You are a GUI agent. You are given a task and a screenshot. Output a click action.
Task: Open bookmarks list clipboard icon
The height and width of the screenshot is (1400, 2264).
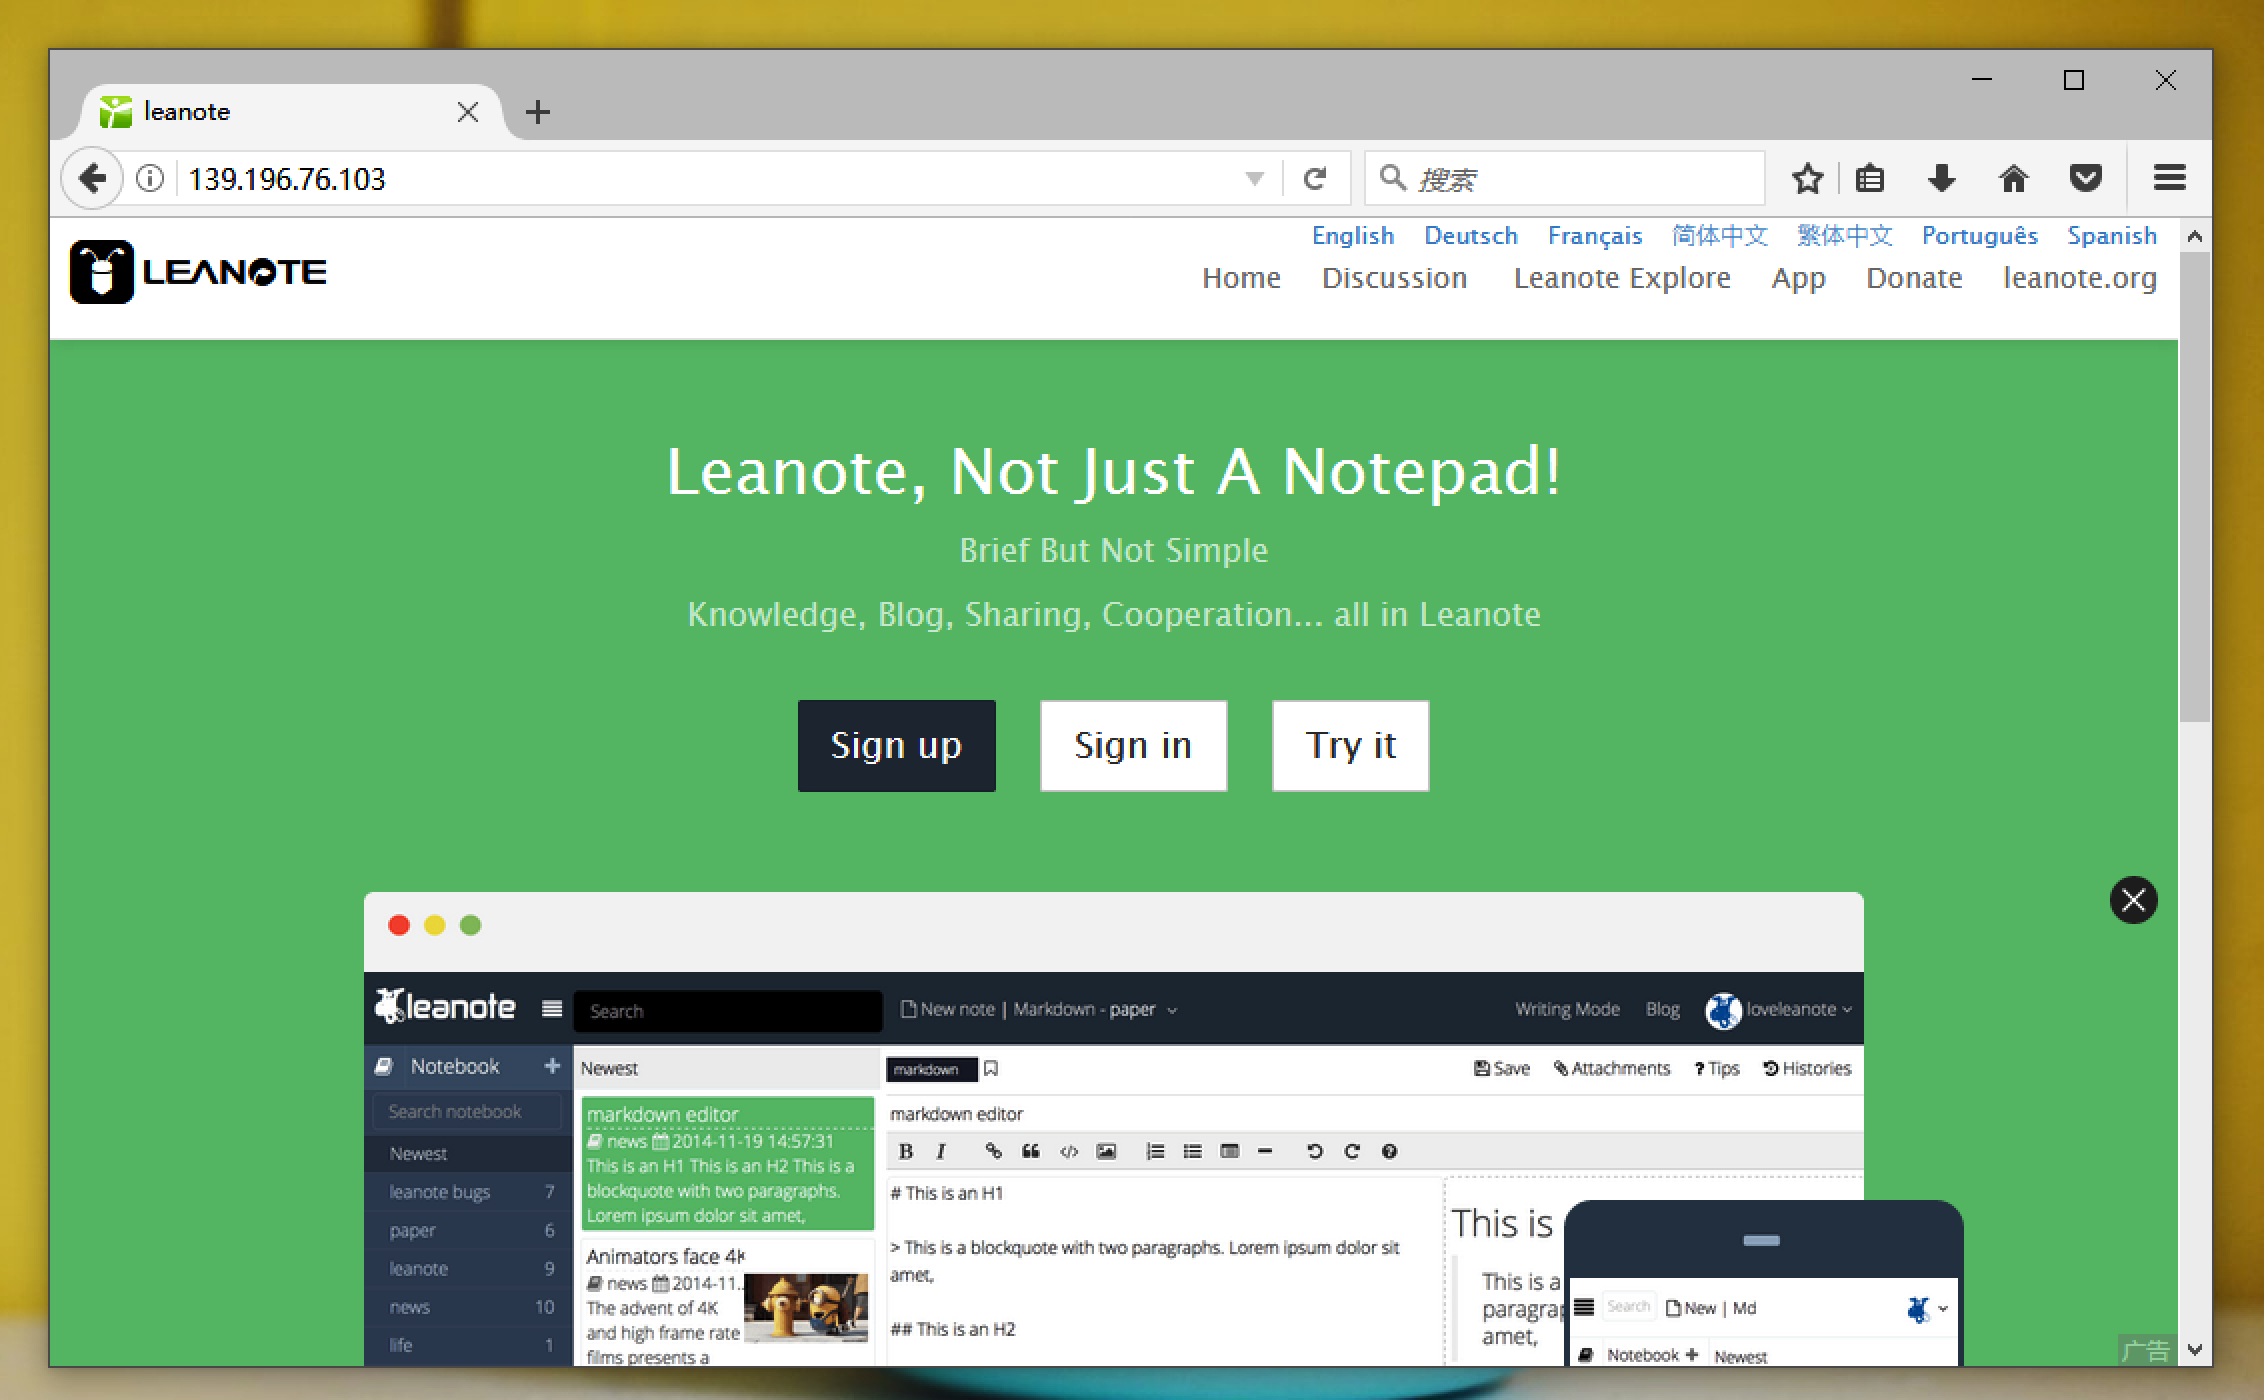[1869, 179]
